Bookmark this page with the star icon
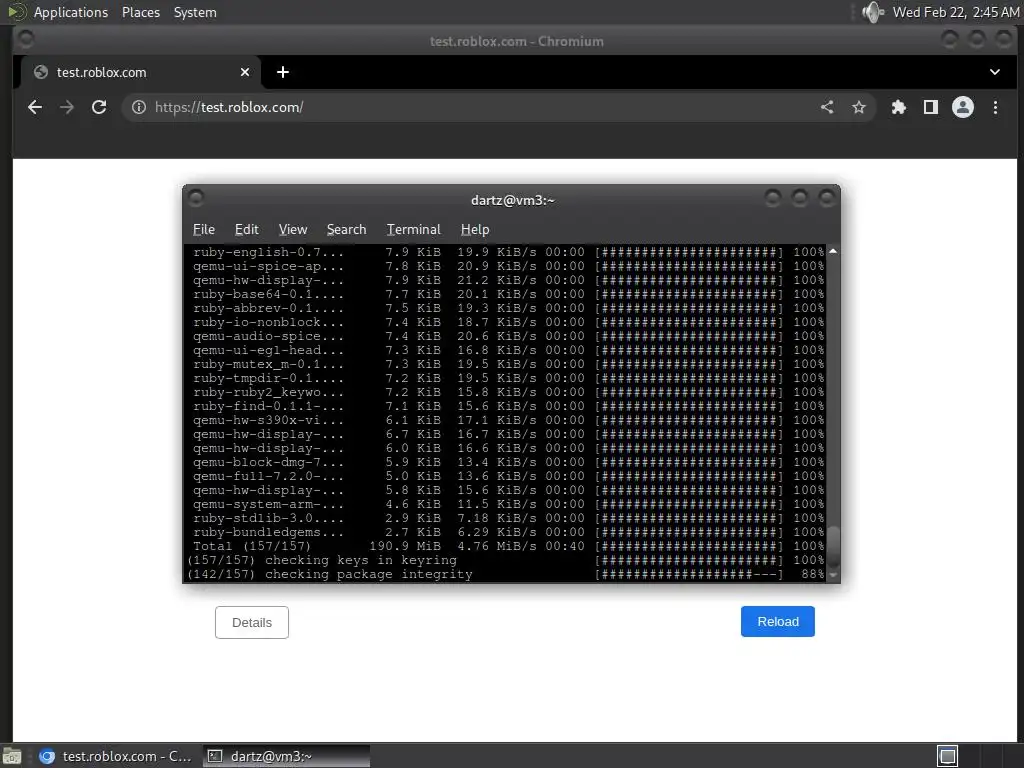1024x768 pixels. [859, 107]
